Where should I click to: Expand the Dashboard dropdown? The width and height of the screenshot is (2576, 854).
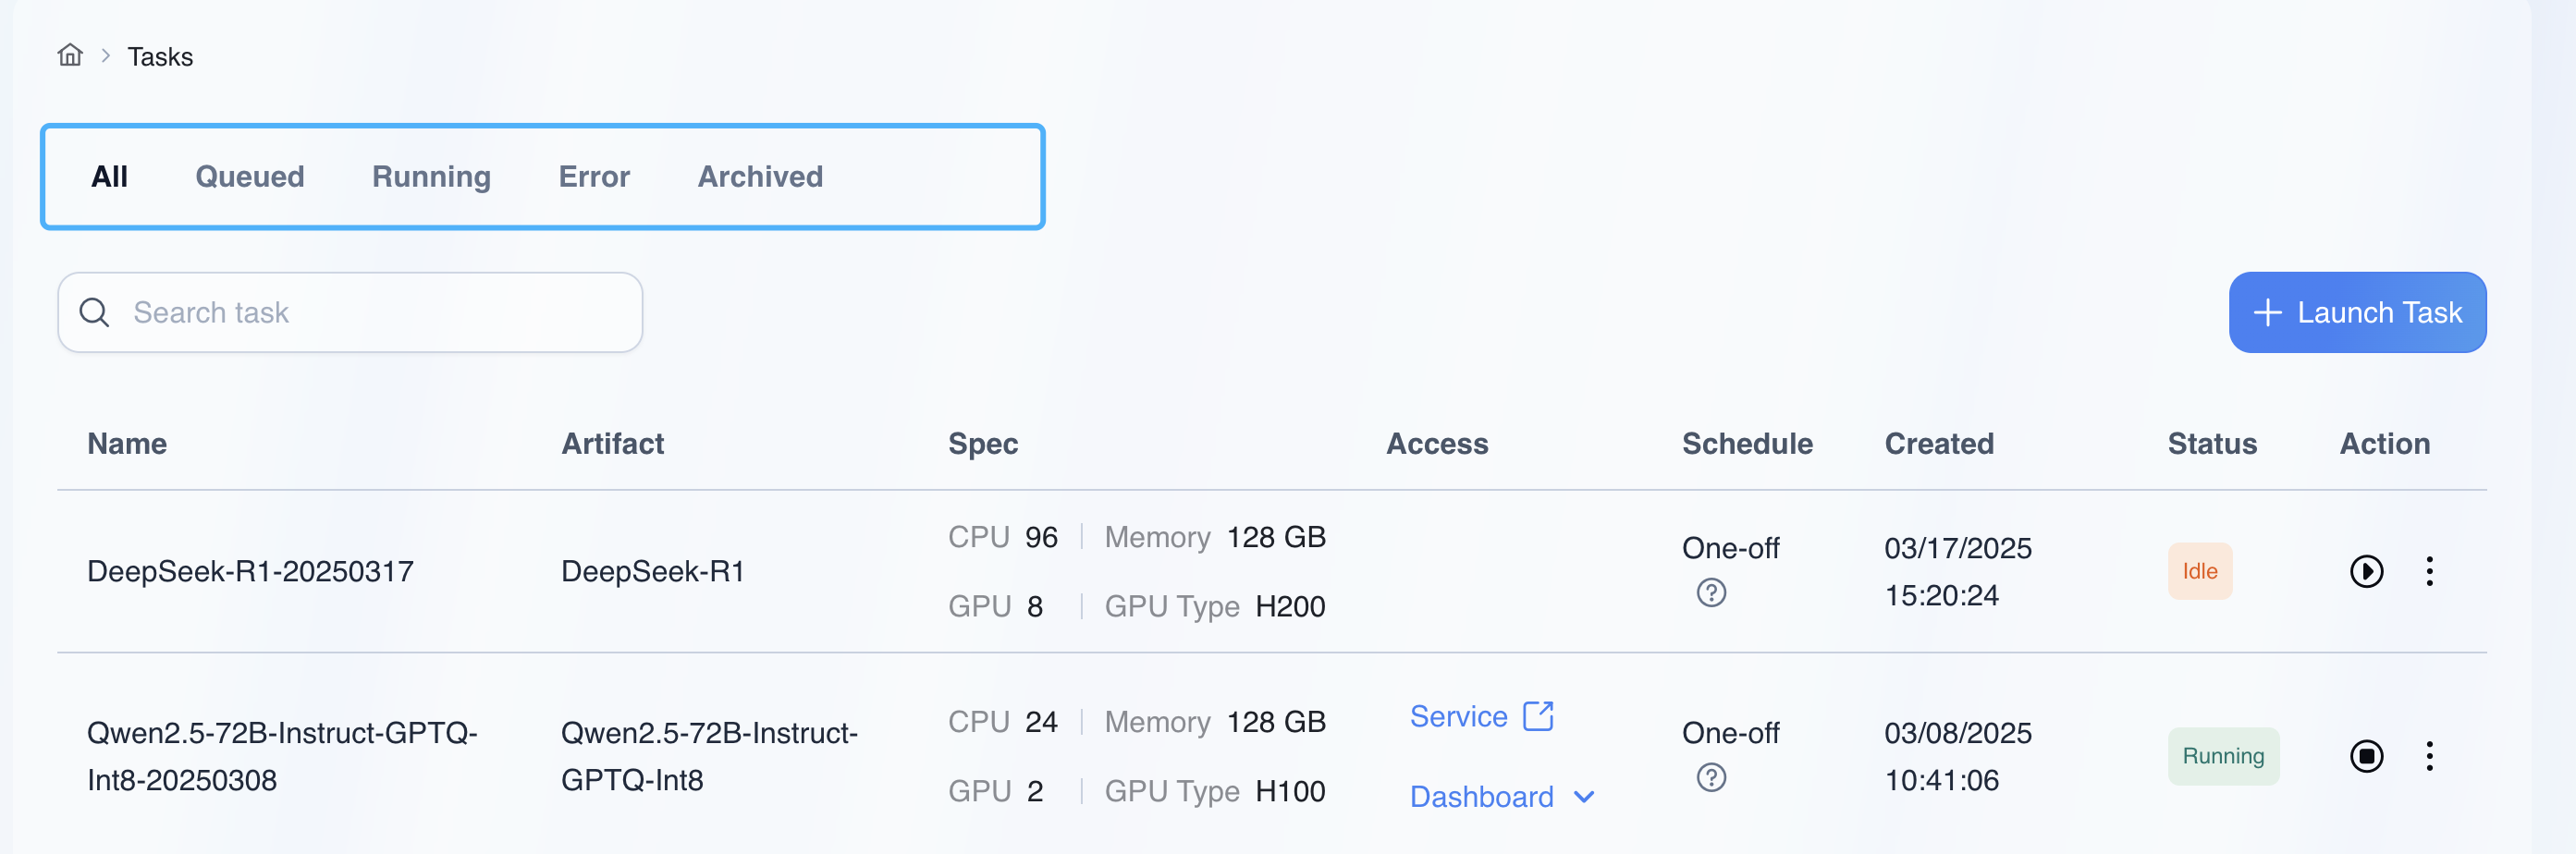click(1583, 797)
